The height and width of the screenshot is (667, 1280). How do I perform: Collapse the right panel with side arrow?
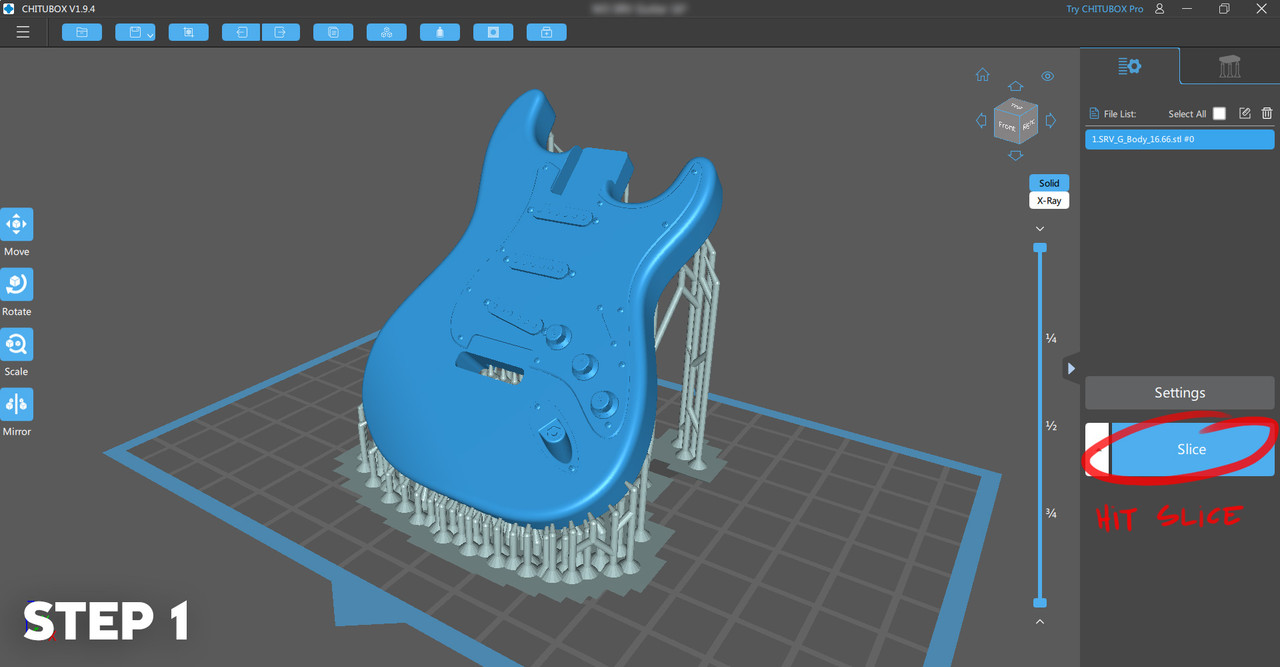(x=1071, y=368)
